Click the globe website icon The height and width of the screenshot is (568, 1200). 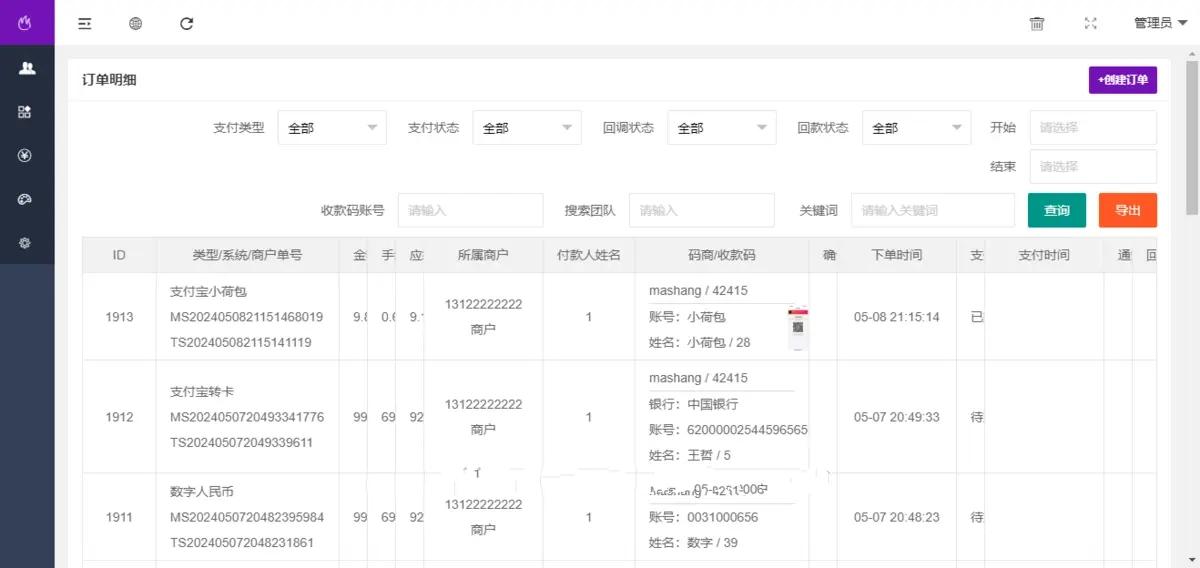tap(136, 23)
